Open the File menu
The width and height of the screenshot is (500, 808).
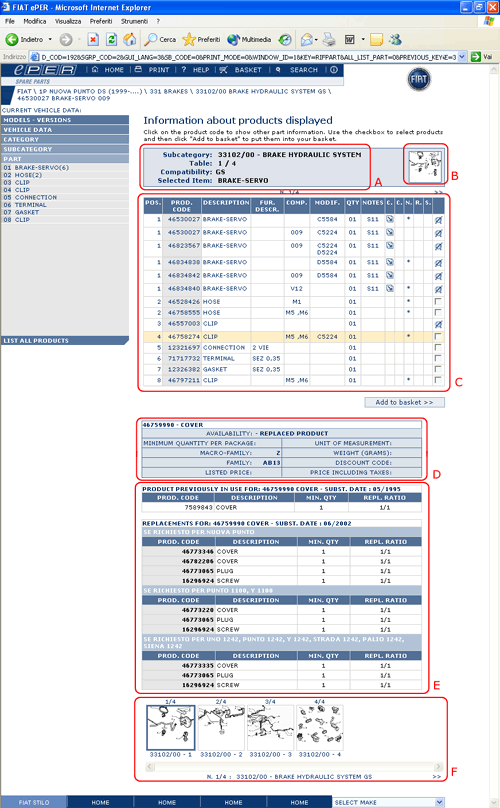[x=10, y=22]
